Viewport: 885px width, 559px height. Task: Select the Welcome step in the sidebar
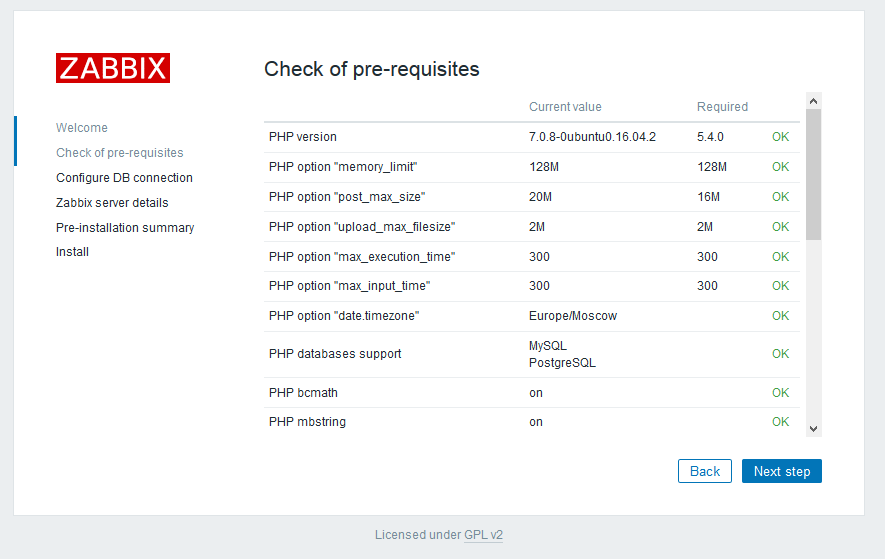[x=82, y=128]
